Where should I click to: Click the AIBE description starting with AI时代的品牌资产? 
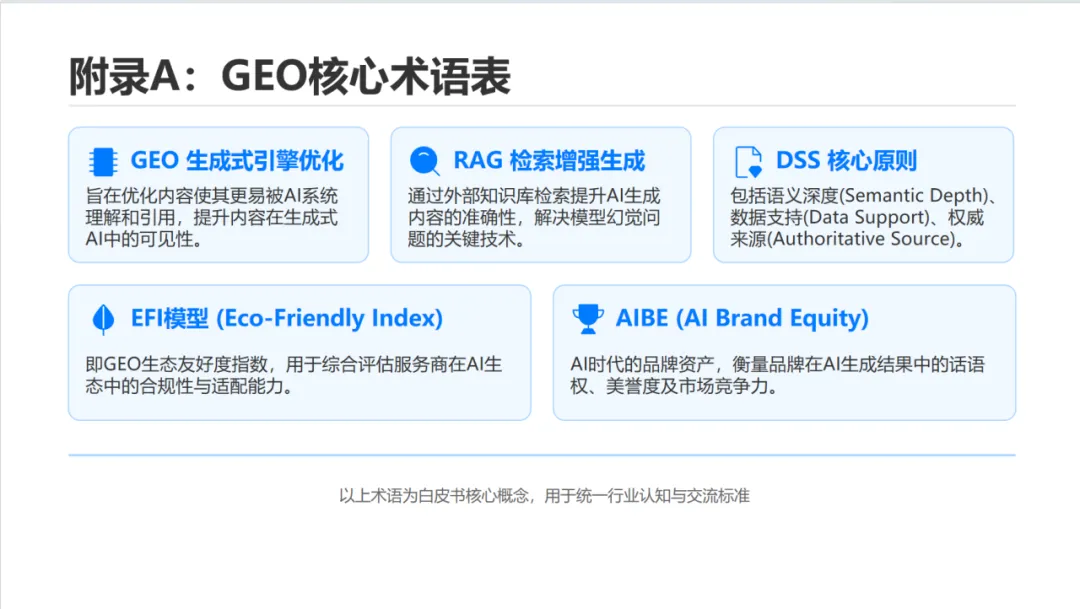click(777, 375)
